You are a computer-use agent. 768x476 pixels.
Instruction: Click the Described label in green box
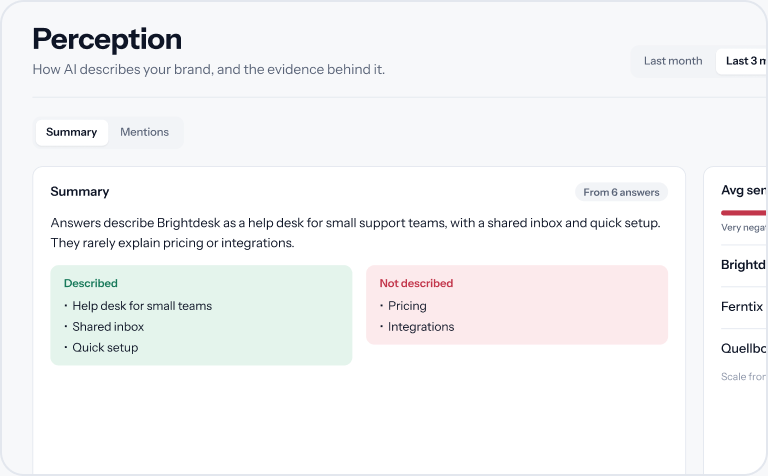(x=91, y=283)
